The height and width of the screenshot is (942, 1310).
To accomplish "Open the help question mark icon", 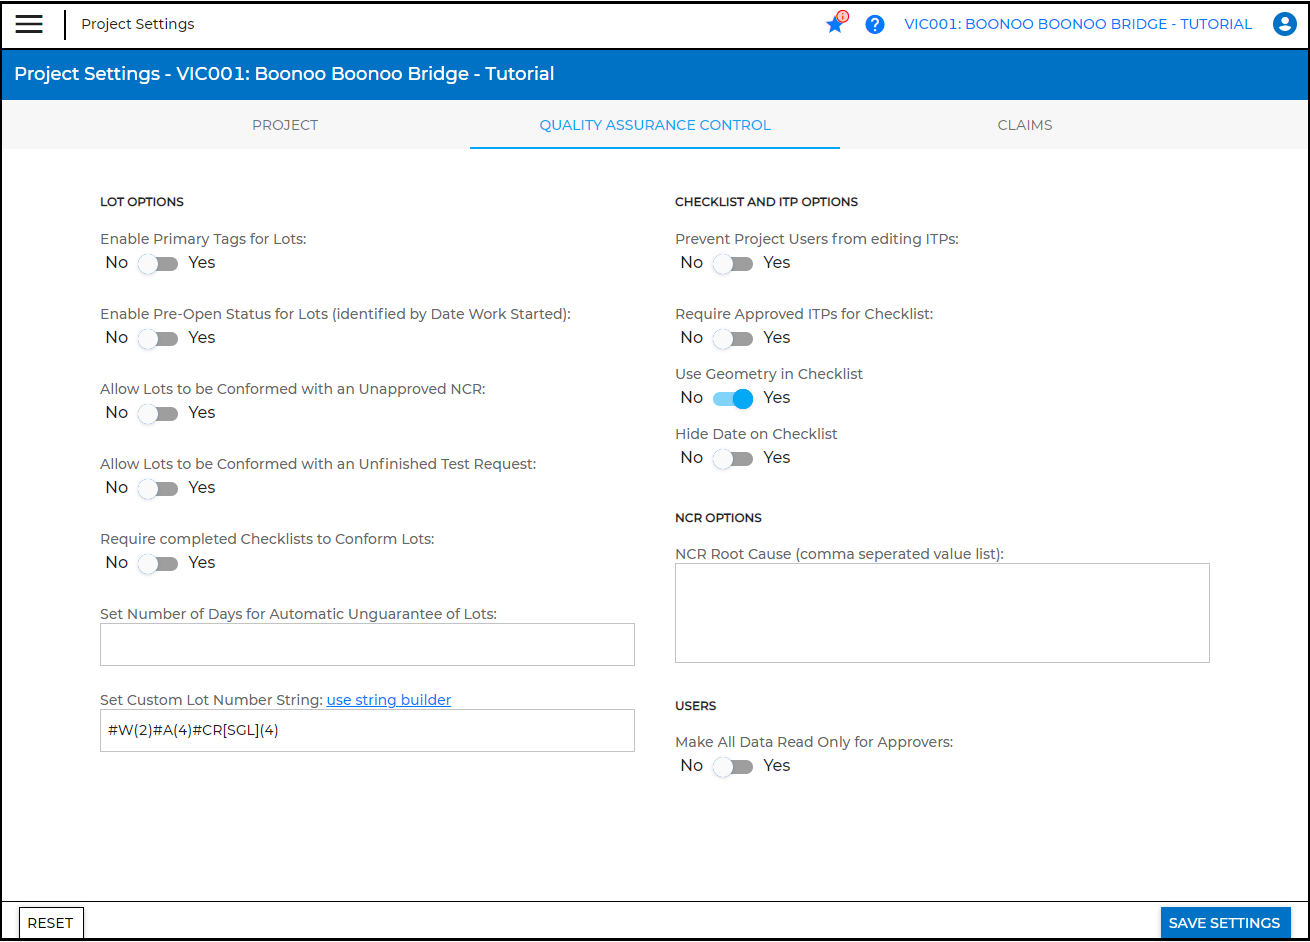I will tap(875, 25).
